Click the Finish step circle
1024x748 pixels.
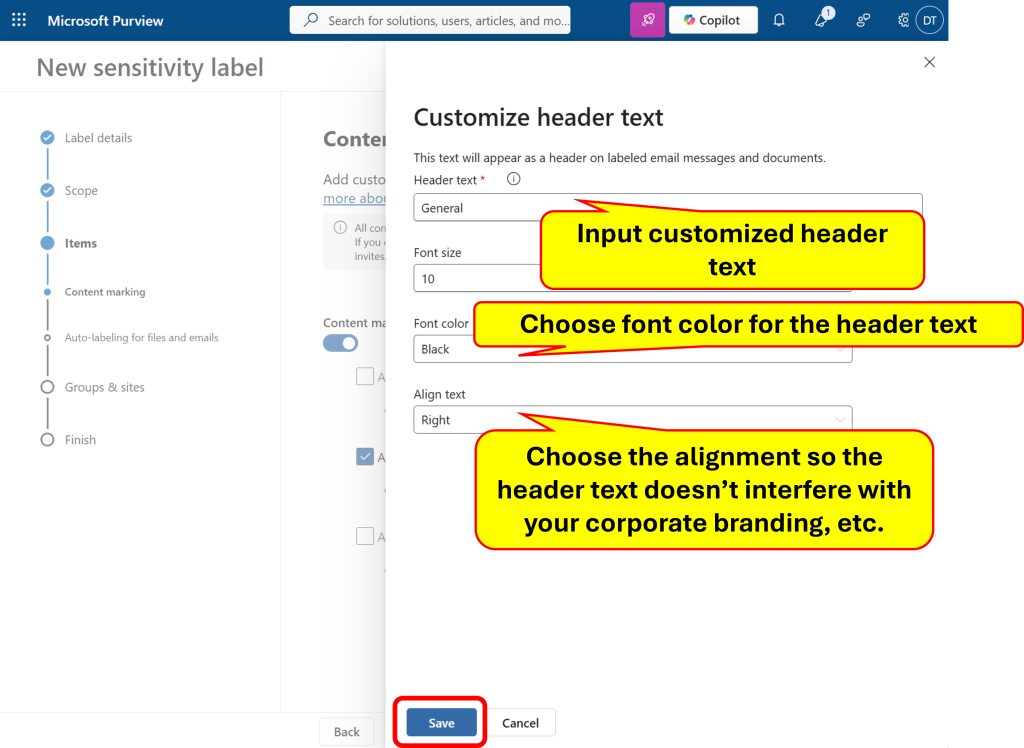click(47, 440)
